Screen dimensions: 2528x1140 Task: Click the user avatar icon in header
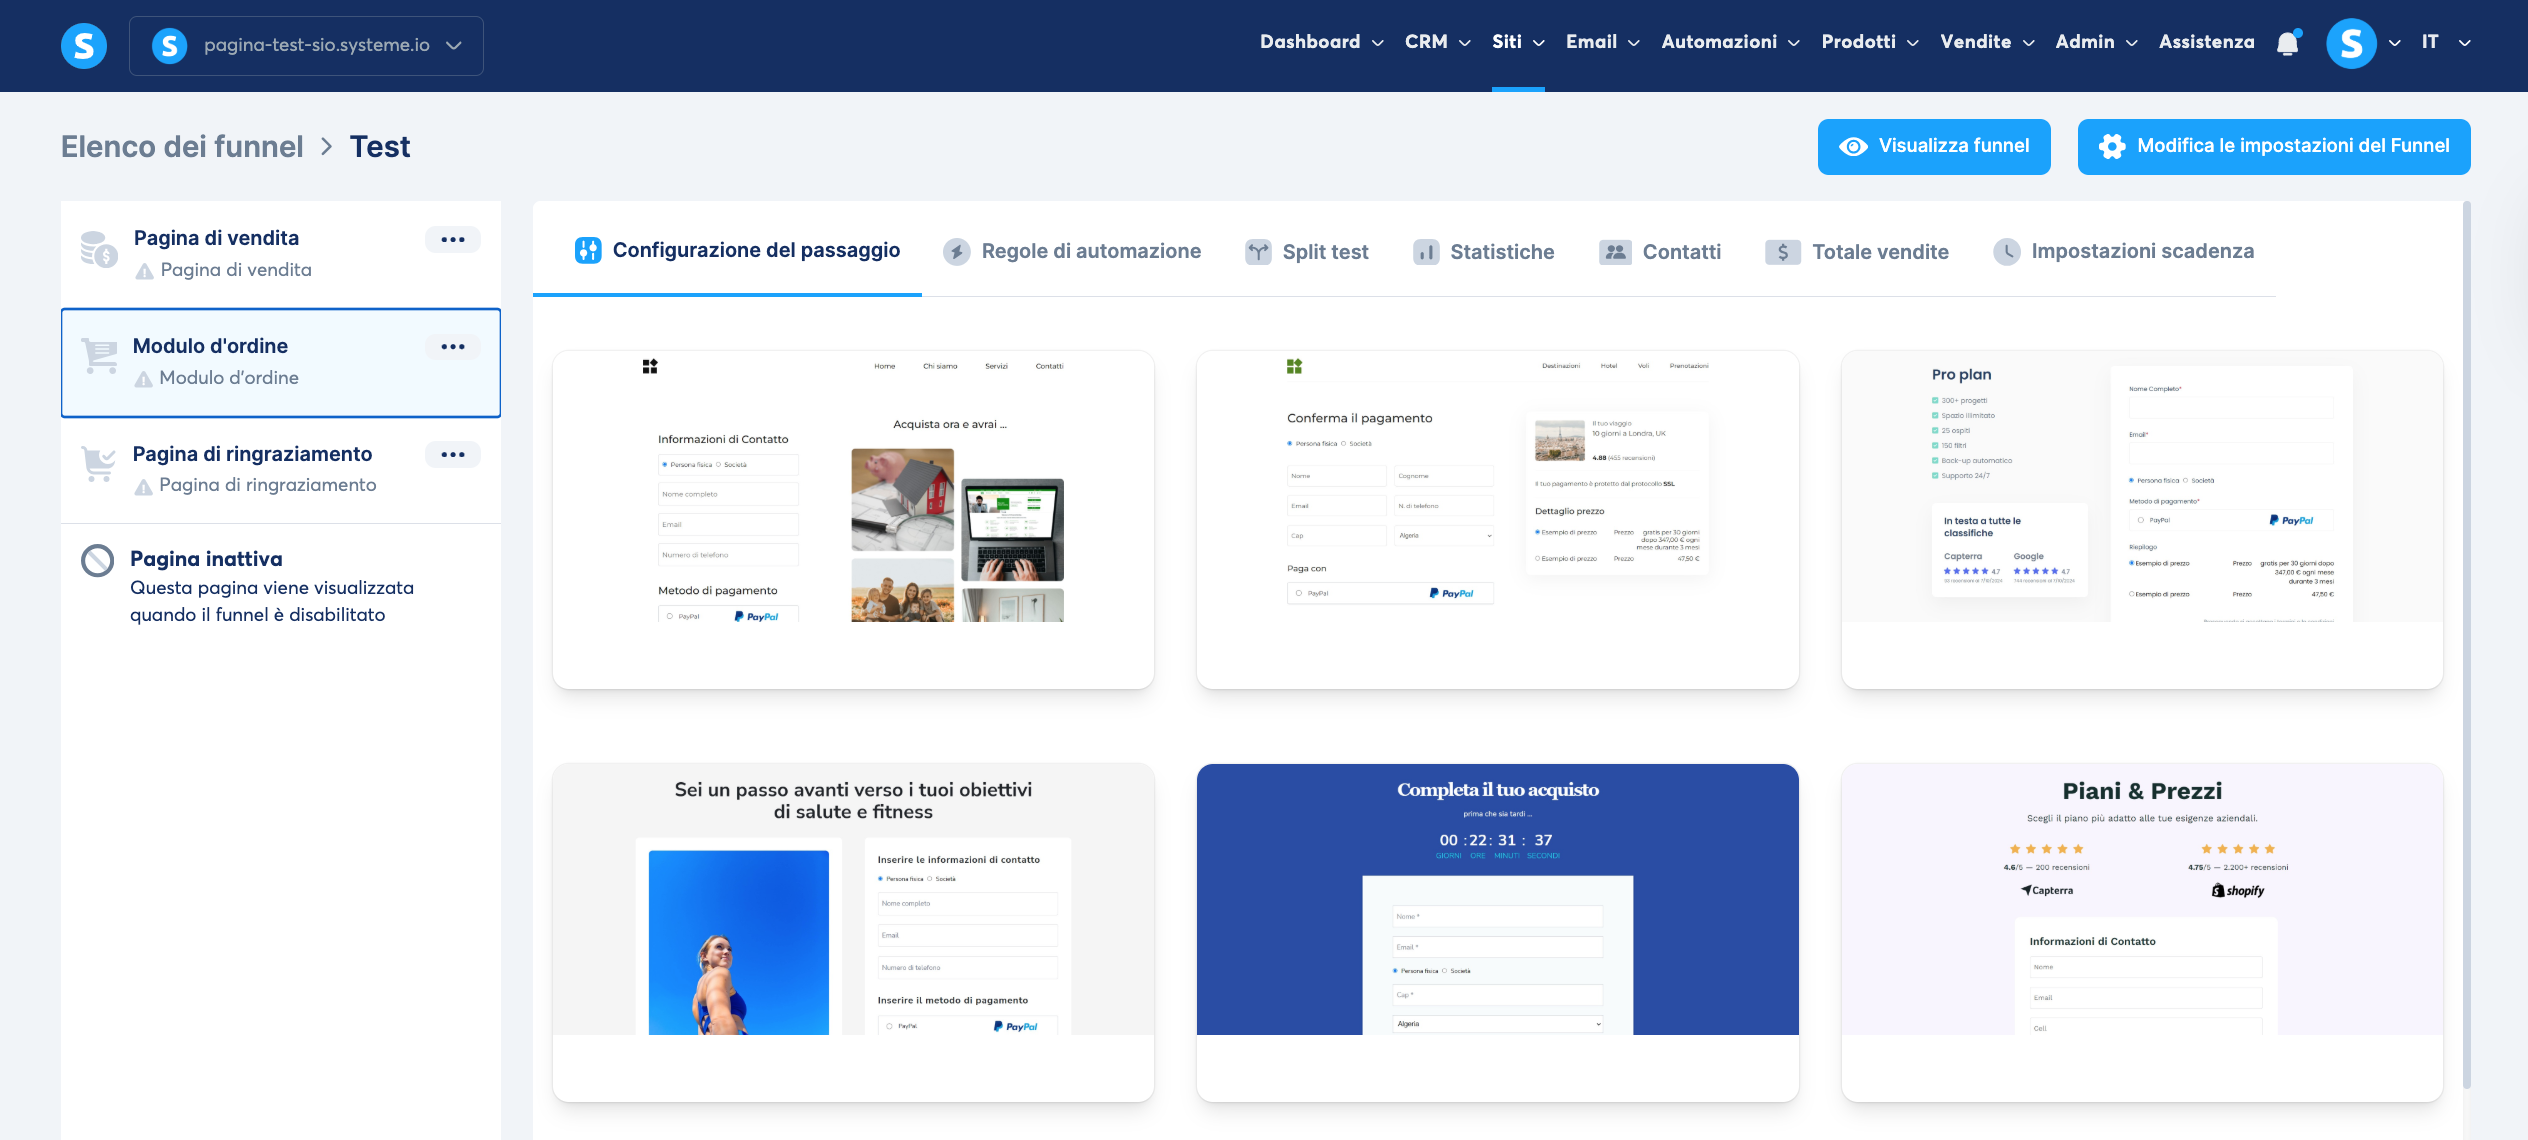click(x=2350, y=43)
